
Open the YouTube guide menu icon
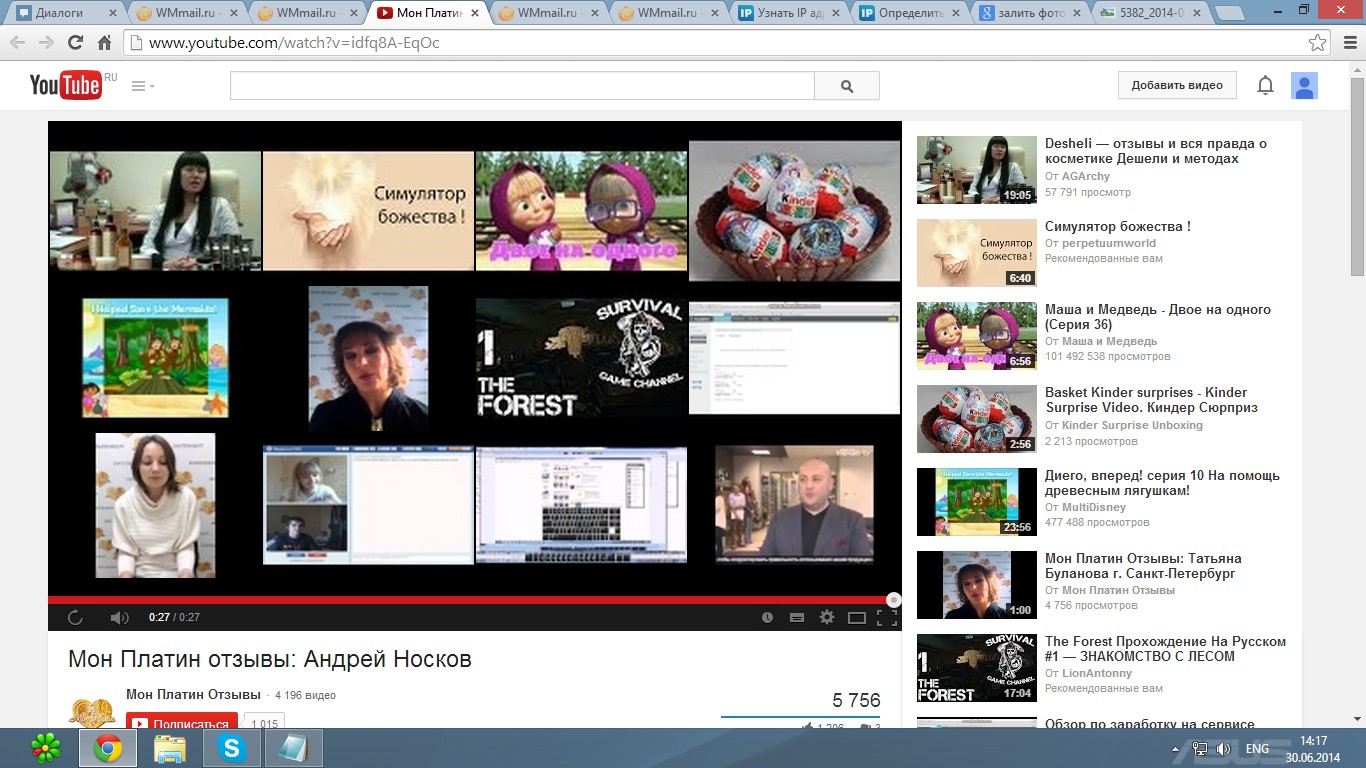pyautogui.click(x=143, y=86)
